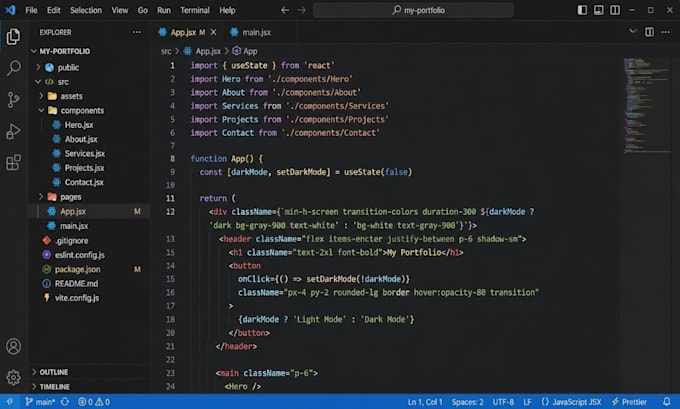Open the View menu
This screenshot has width=680, height=409.
coord(120,10)
